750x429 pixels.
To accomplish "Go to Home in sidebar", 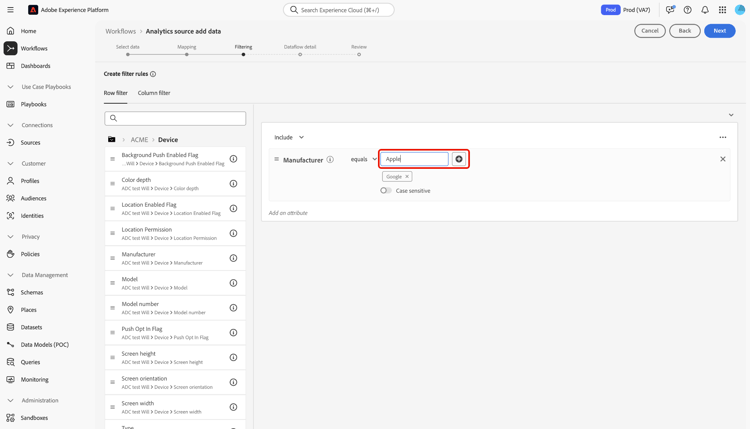I will [28, 31].
